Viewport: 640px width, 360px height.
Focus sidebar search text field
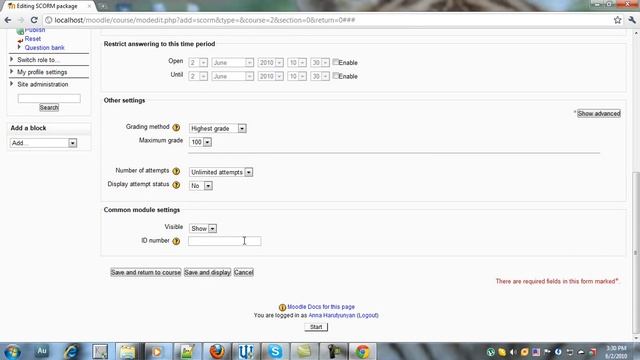pyautogui.click(x=49, y=98)
